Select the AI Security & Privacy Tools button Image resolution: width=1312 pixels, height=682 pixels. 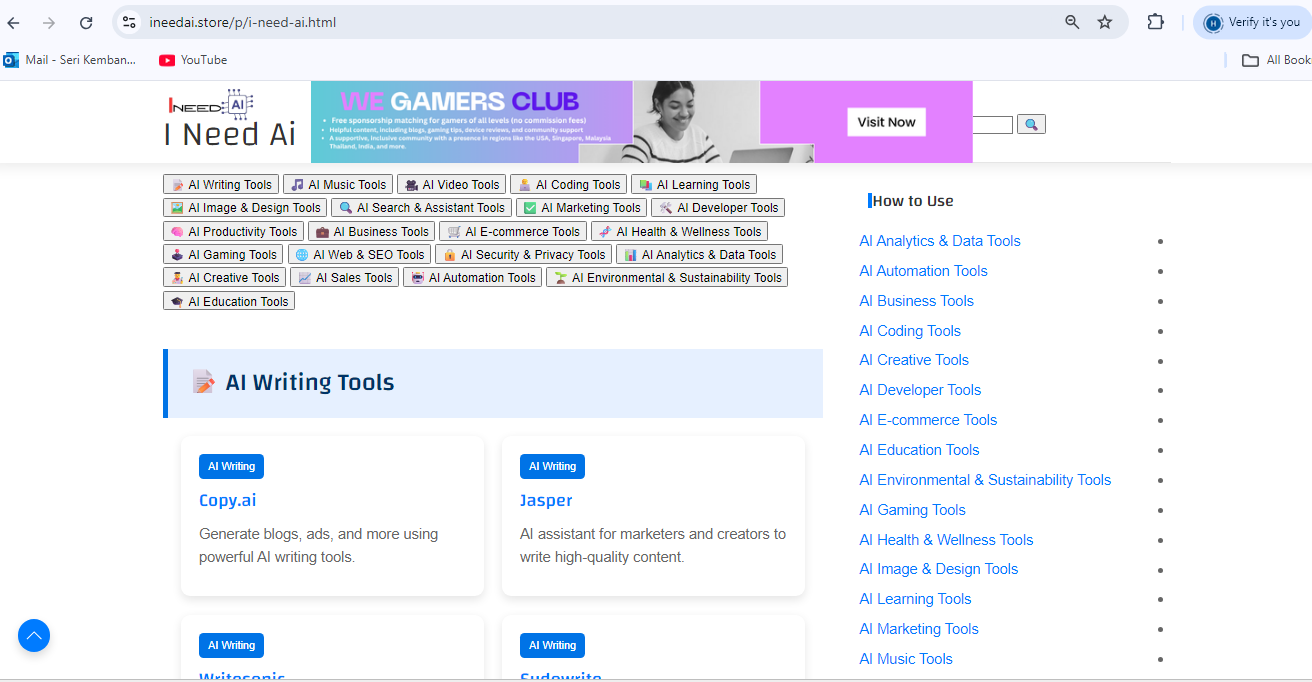point(523,254)
